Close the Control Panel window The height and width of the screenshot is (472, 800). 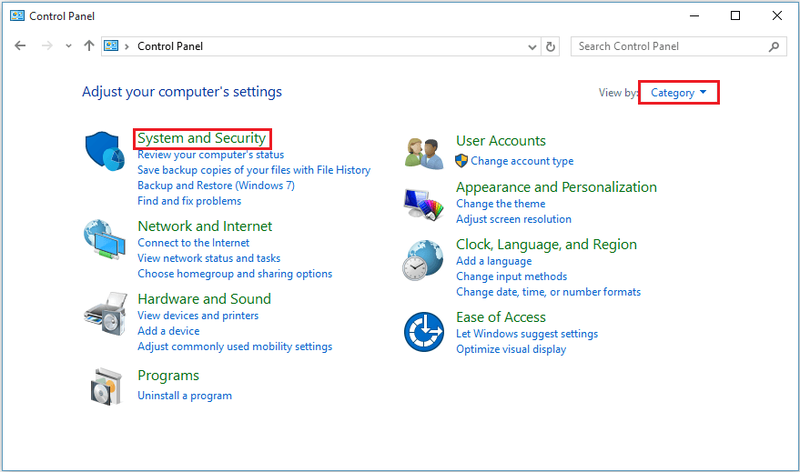777,16
